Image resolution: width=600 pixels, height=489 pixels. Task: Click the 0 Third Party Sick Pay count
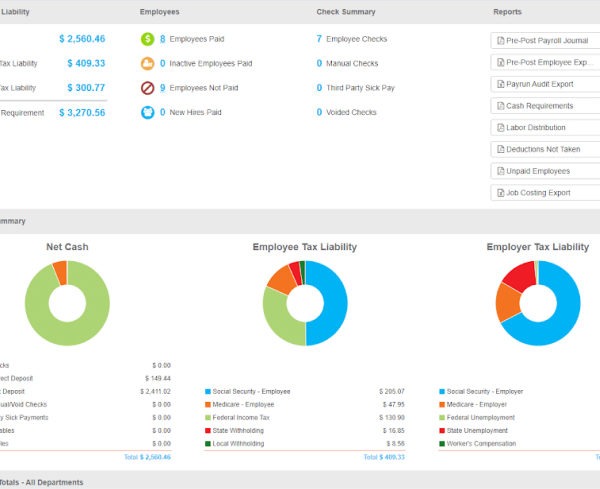point(319,88)
